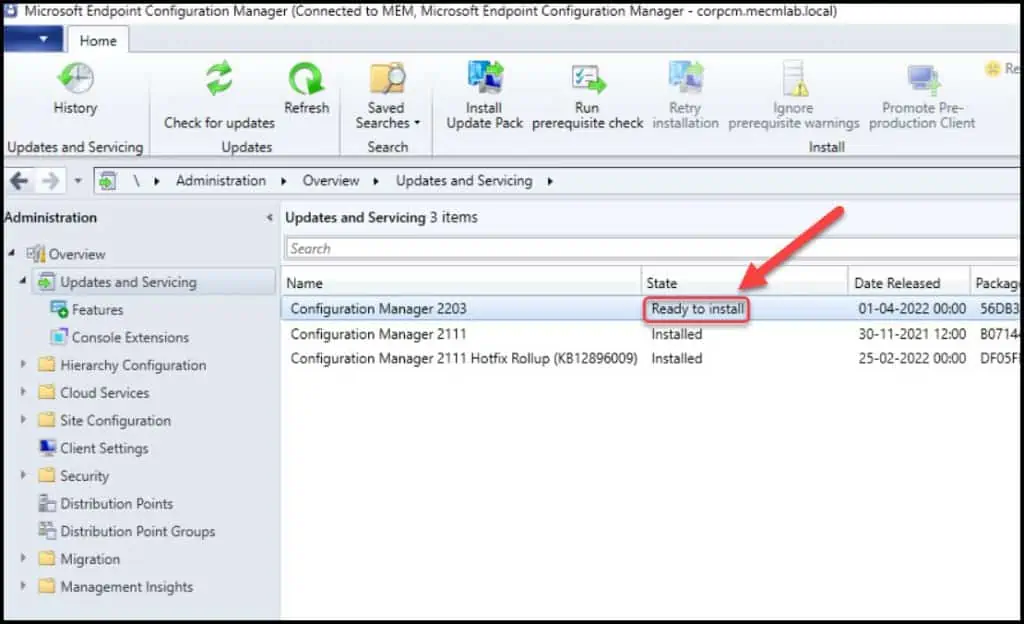
Task: Select Cloud Services folder item
Action: click(104, 393)
